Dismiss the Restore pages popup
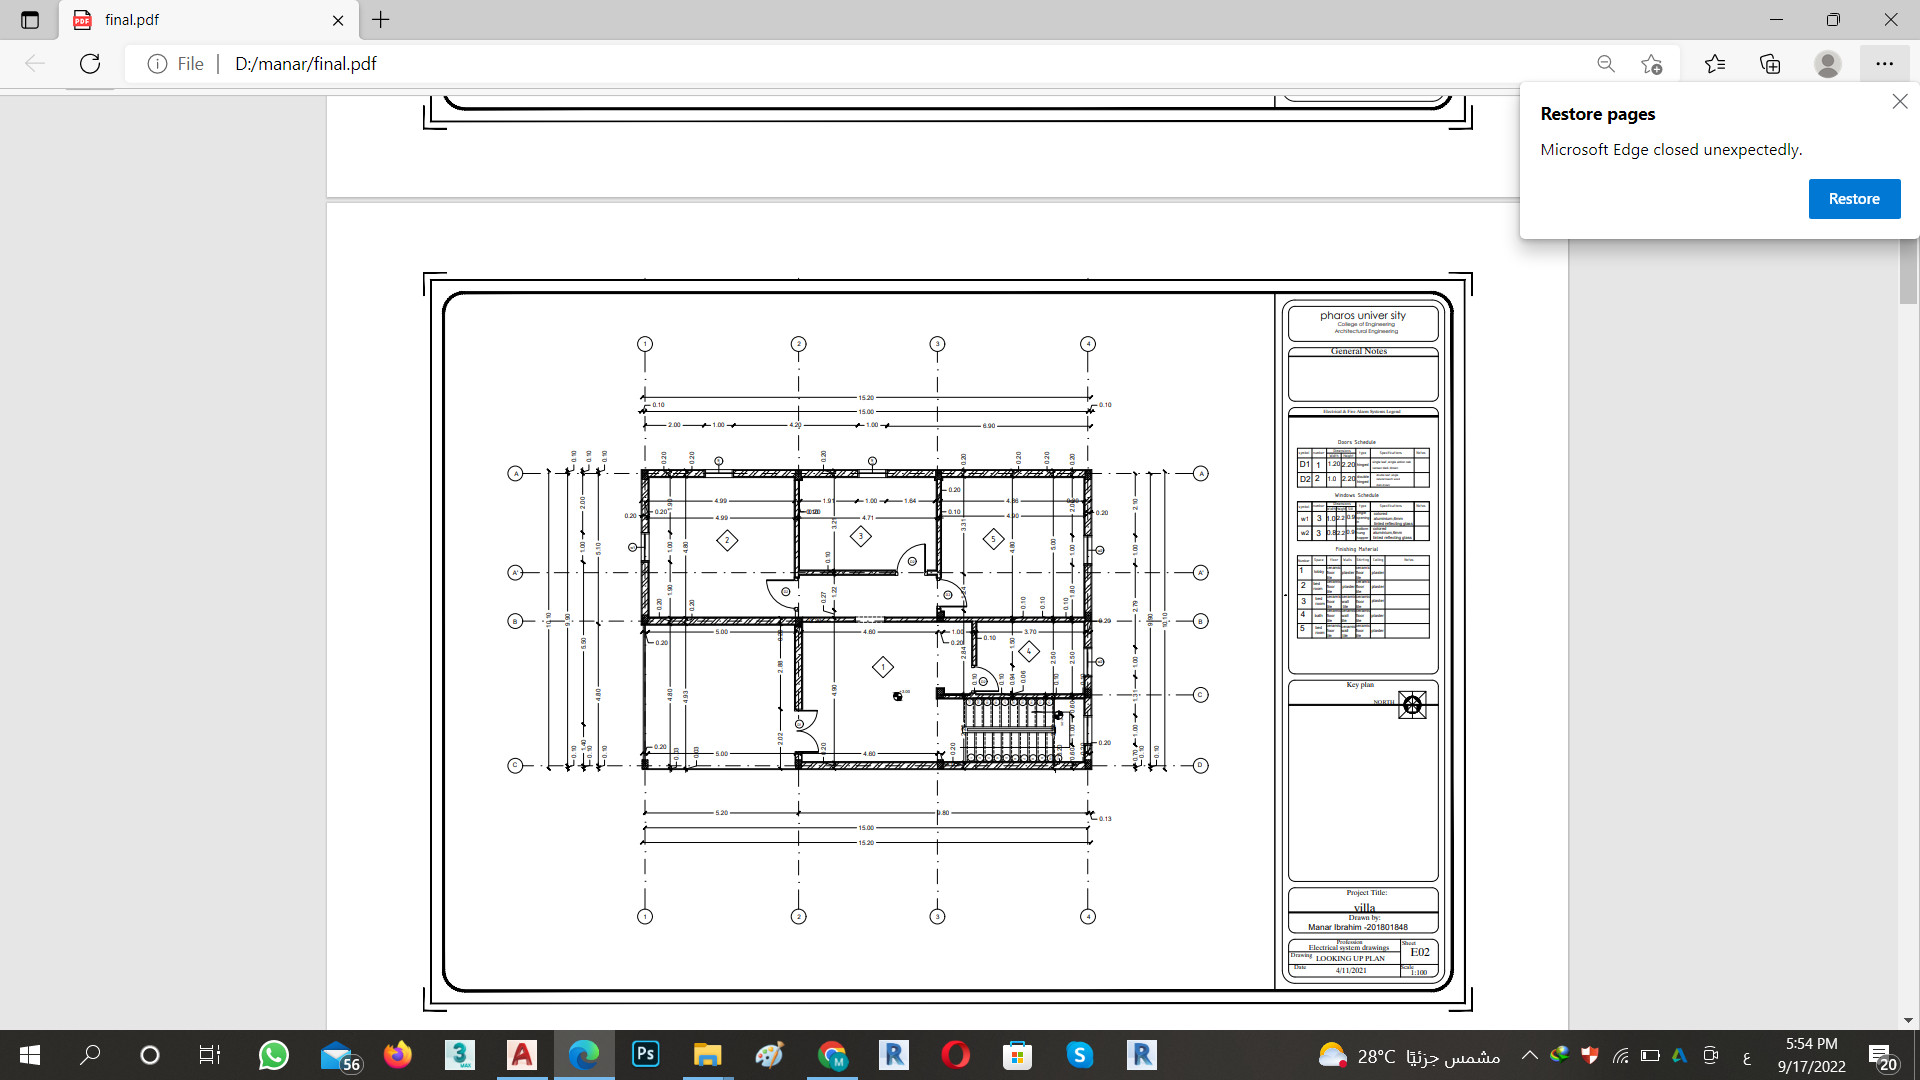 (x=1899, y=102)
